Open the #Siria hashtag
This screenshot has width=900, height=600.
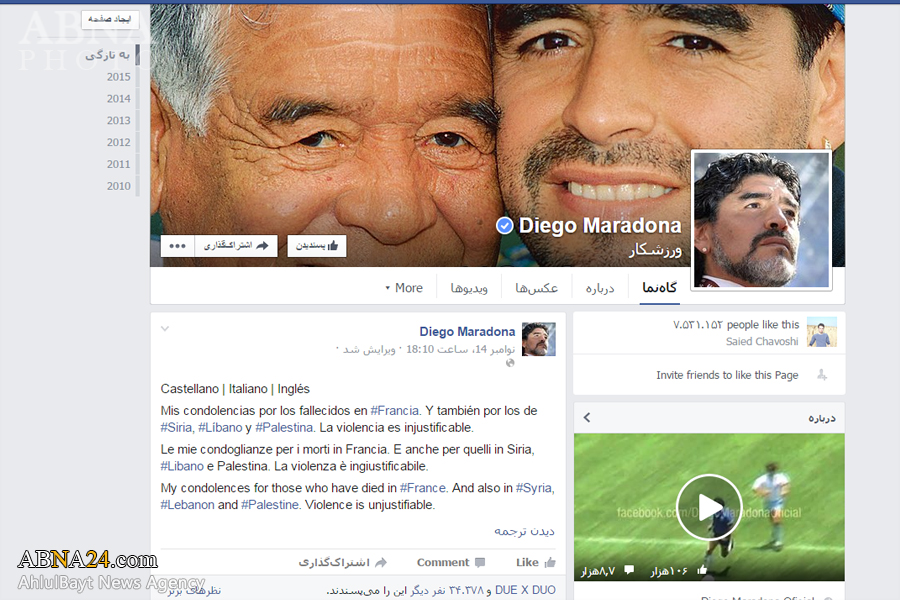tap(176, 427)
